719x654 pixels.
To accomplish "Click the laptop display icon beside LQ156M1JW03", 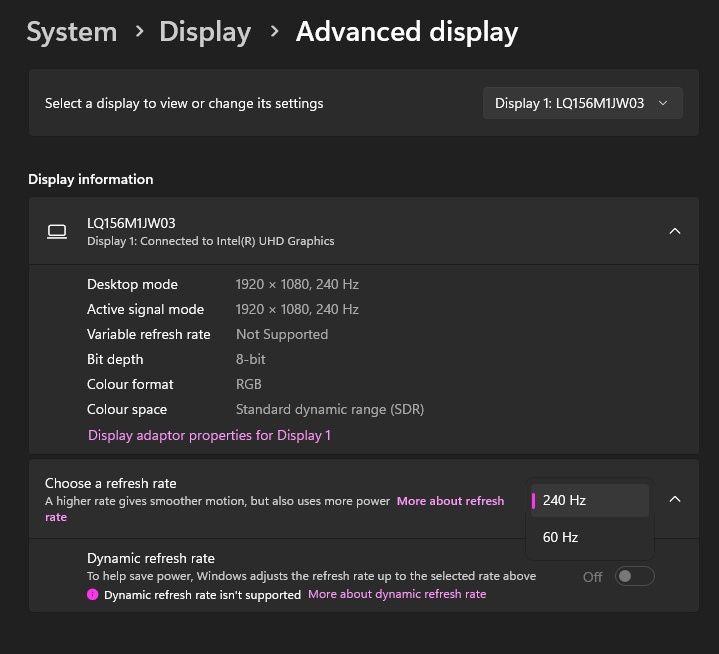I will pos(57,231).
